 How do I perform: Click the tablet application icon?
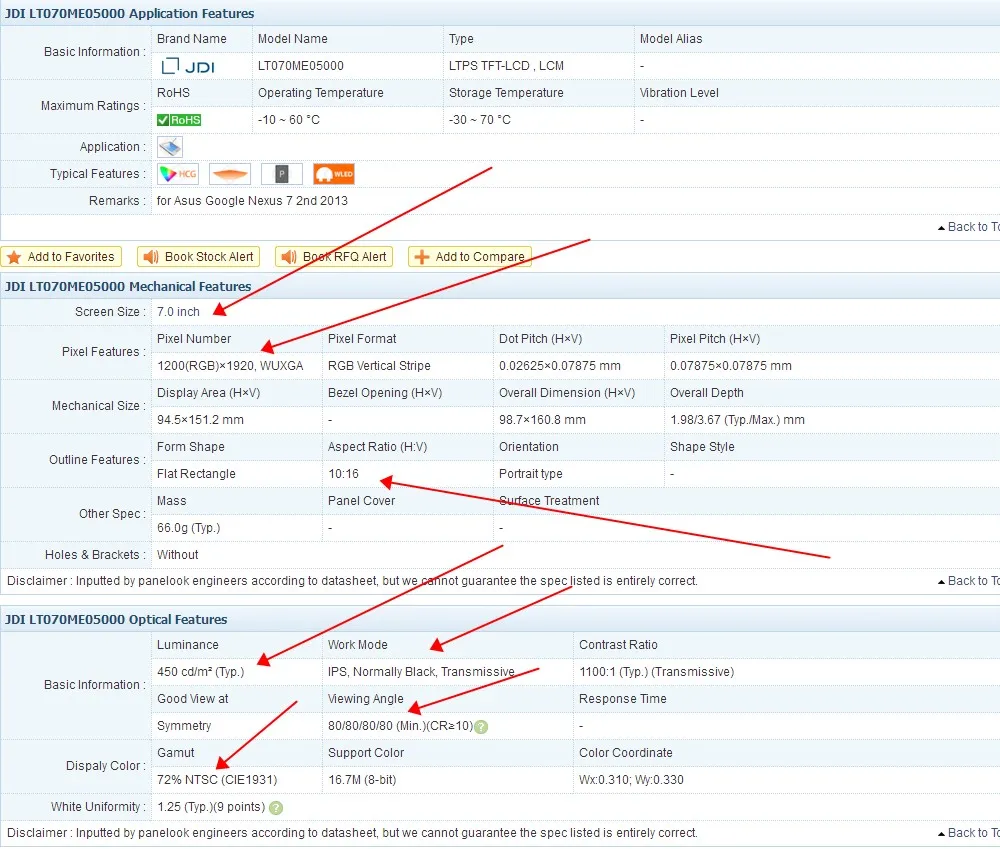(170, 147)
